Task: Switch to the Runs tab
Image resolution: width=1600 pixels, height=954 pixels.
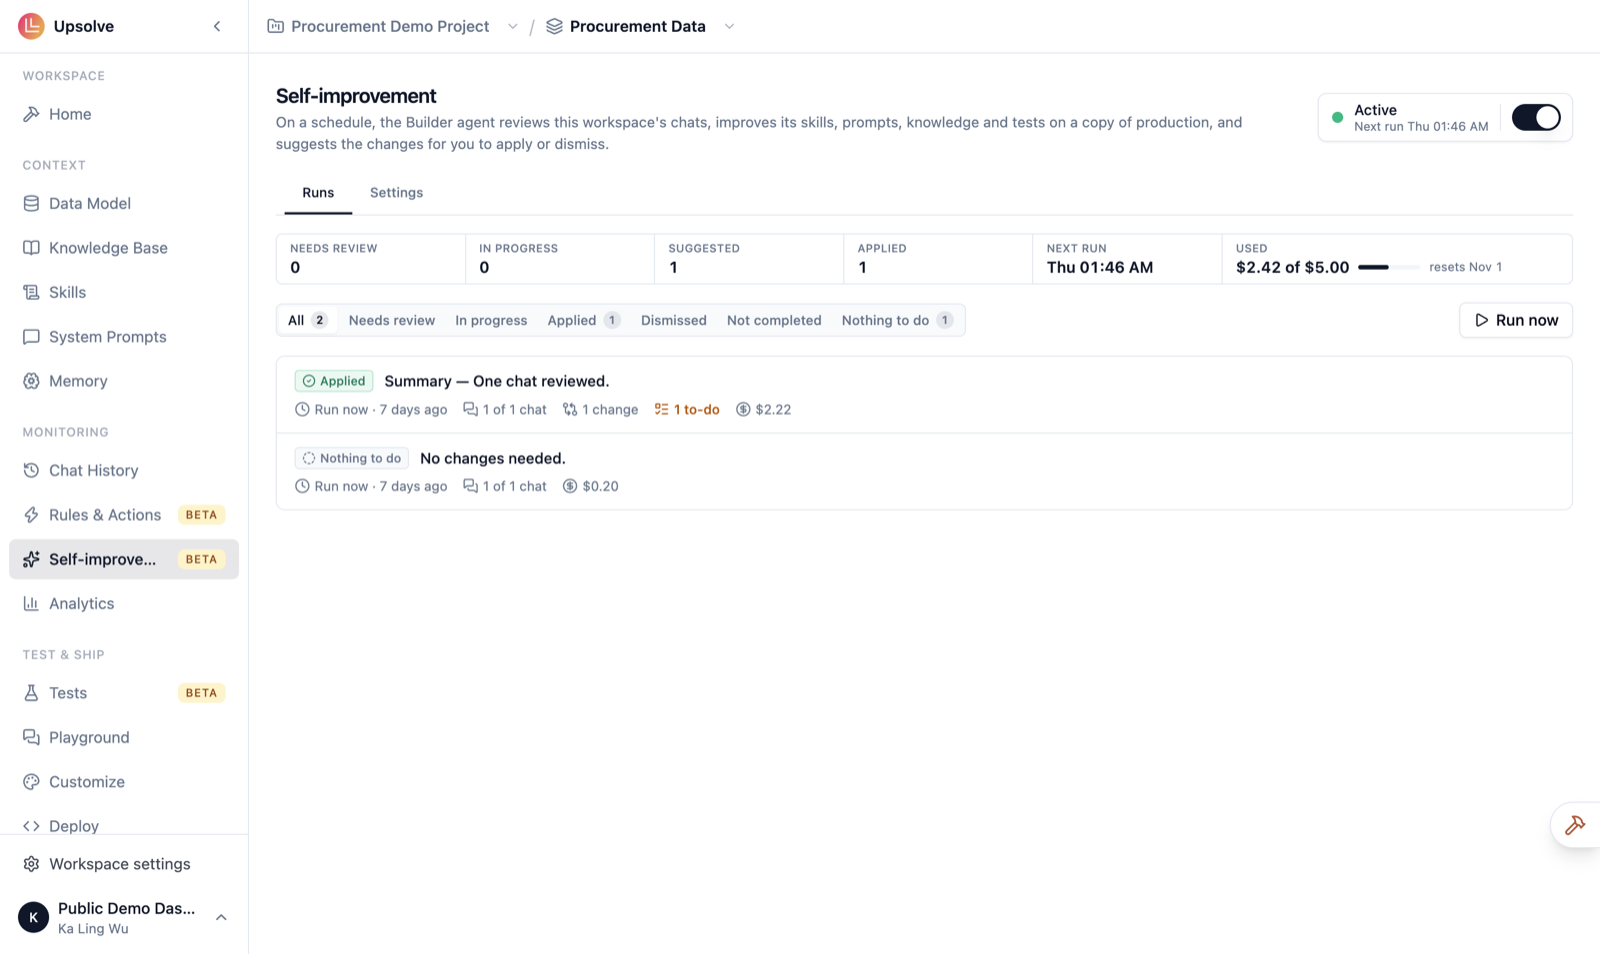Action: [318, 193]
